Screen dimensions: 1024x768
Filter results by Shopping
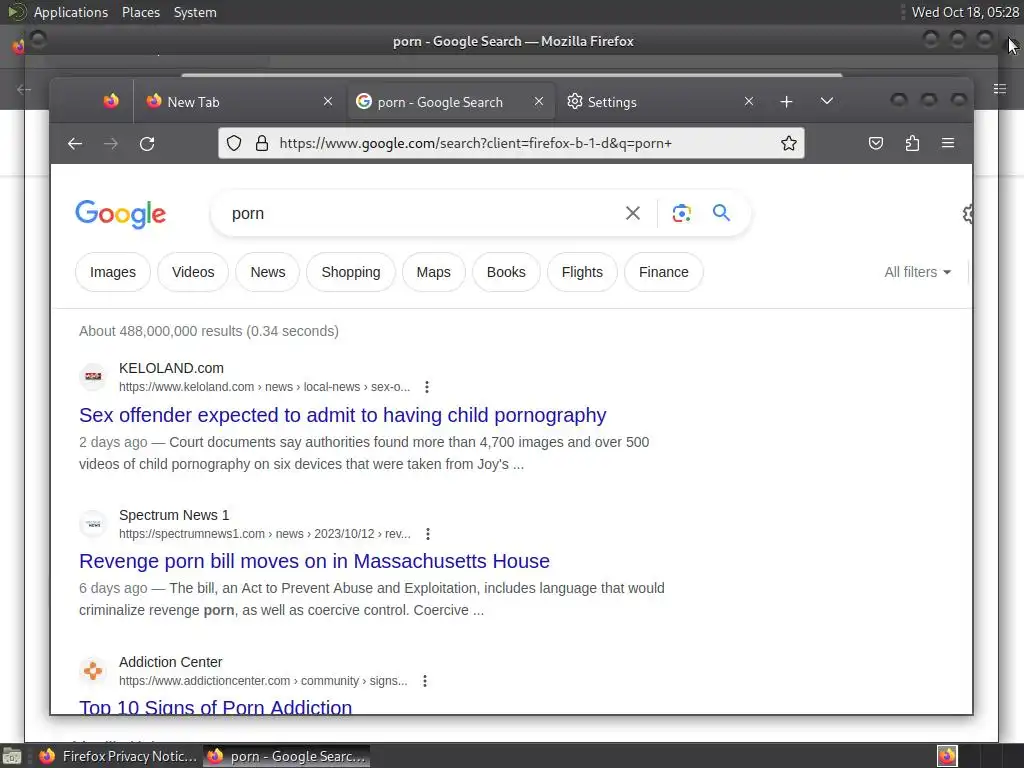[351, 272]
